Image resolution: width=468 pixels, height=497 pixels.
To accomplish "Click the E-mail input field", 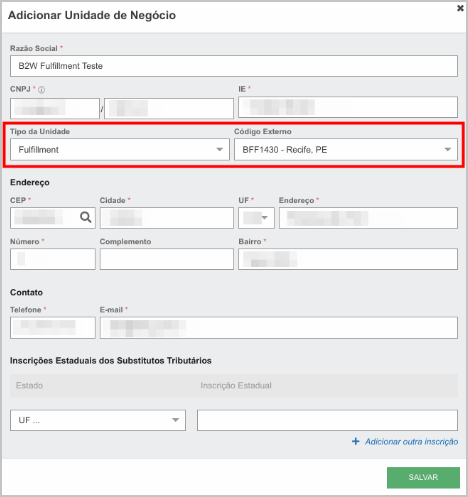I will click(279, 328).
